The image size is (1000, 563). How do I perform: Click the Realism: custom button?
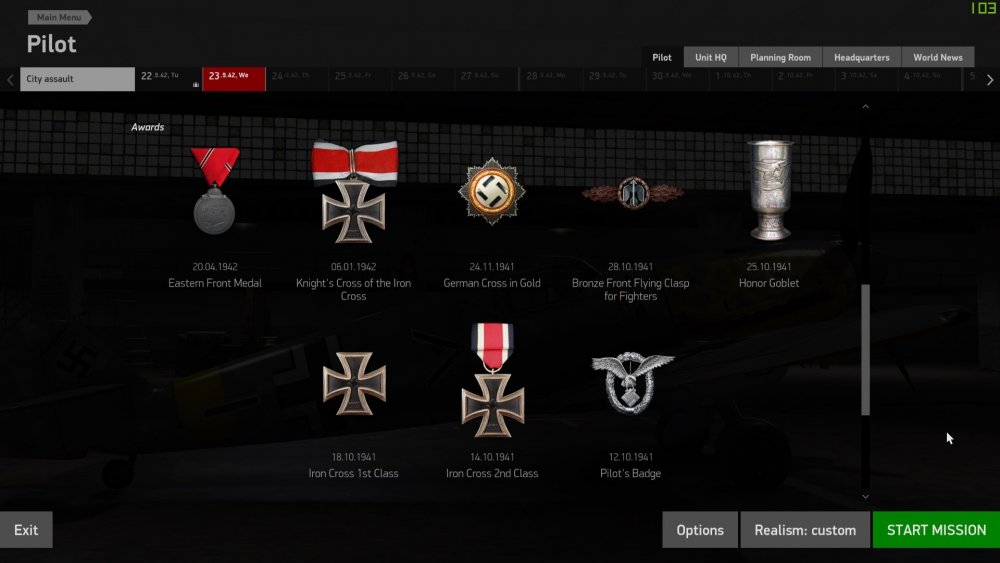click(x=805, y=530)
